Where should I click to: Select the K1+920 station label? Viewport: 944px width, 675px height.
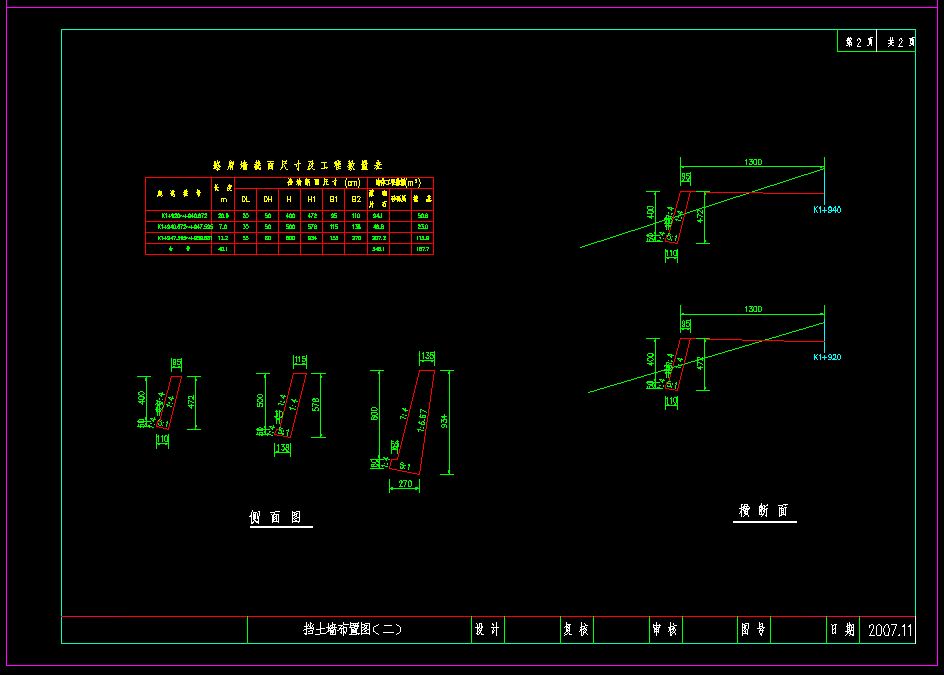(827, 357)
